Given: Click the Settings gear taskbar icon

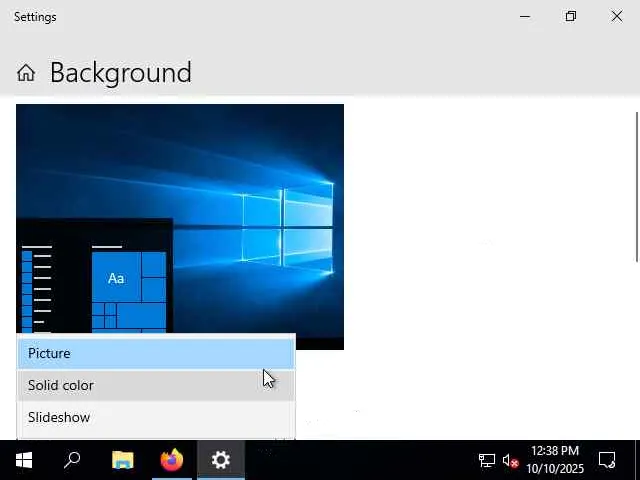Looking at the screenshot, I should pyautogui.click(x=221, y=460).
